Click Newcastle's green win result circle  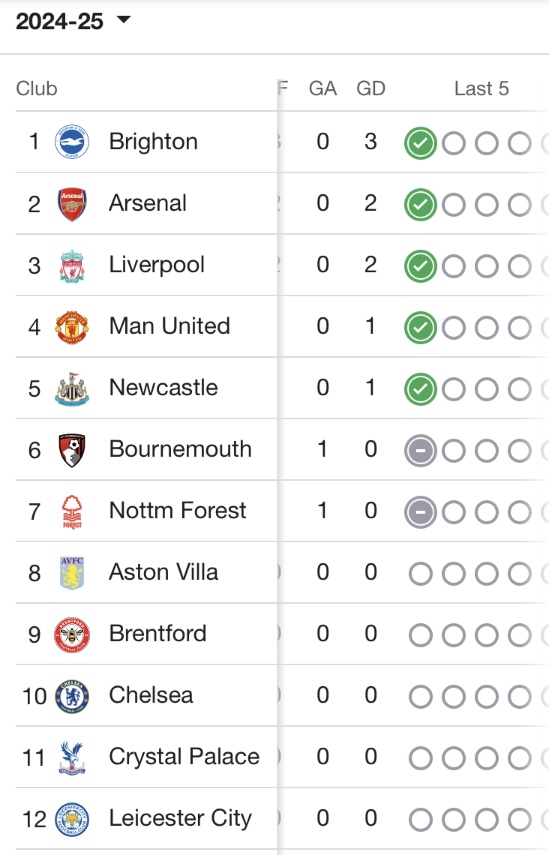click(420, 389)
